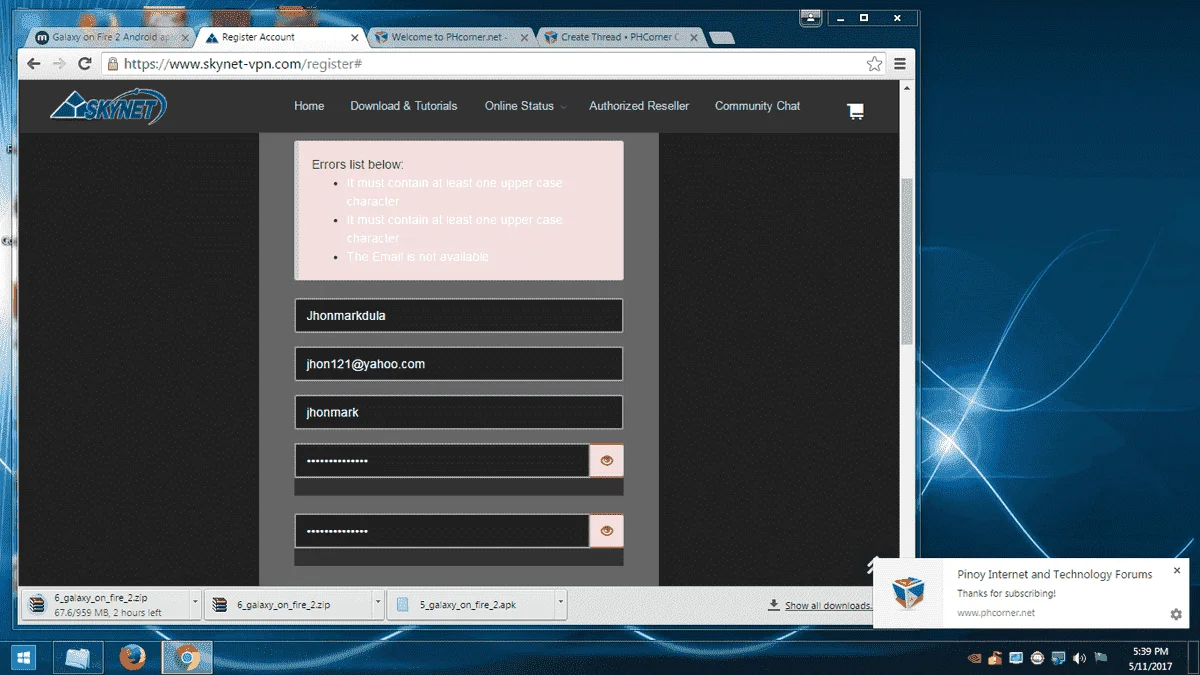Bookmark this page with the star icon
The height and width of the screenshot is (675, 1200).
tap(874, 63)
